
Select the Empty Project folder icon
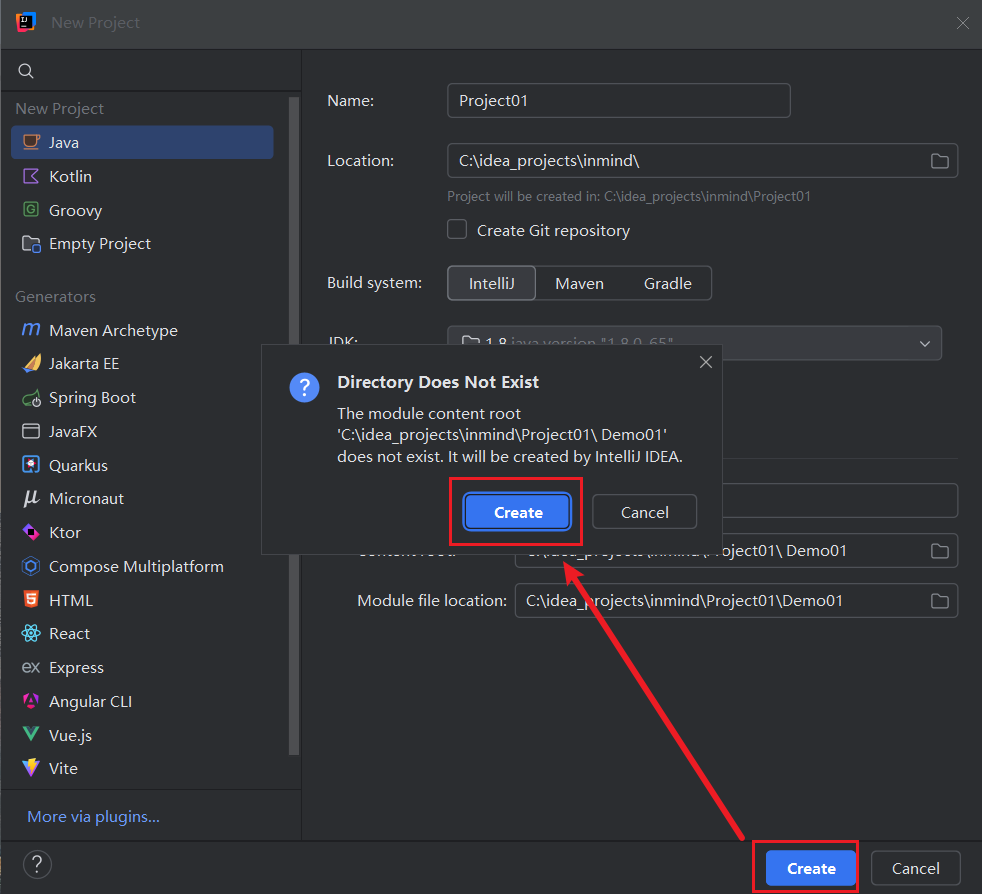(x=31, y=244)
